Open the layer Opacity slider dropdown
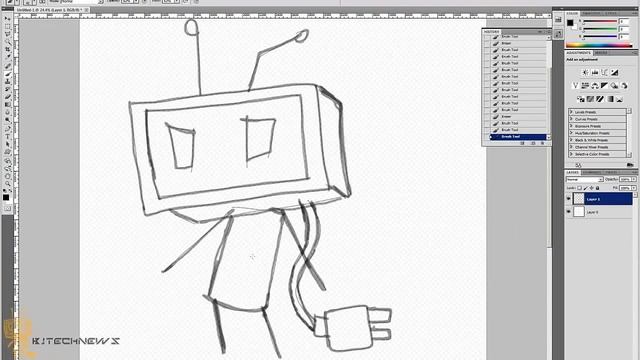The image size is (640, 360). [634, 179]
